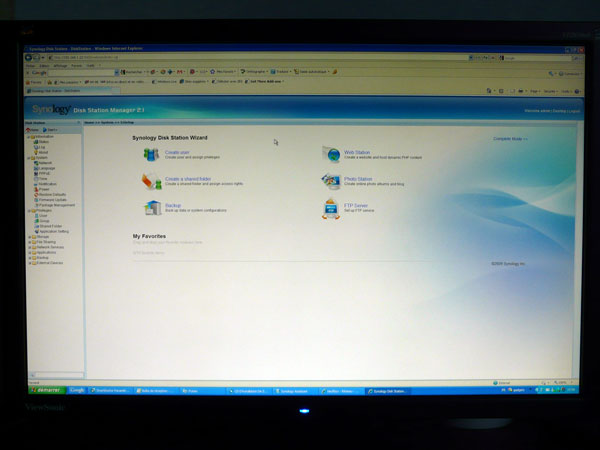Open the Affichage menu in browser

(60, 65)
